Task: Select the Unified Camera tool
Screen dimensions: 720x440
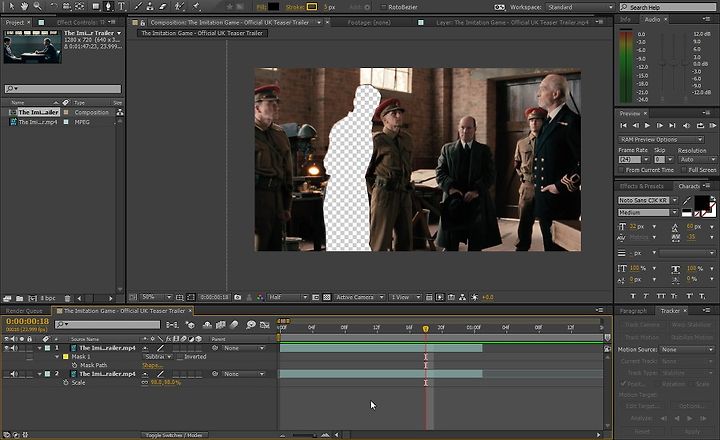Action: pyautogui.click(x=67, y=6)
